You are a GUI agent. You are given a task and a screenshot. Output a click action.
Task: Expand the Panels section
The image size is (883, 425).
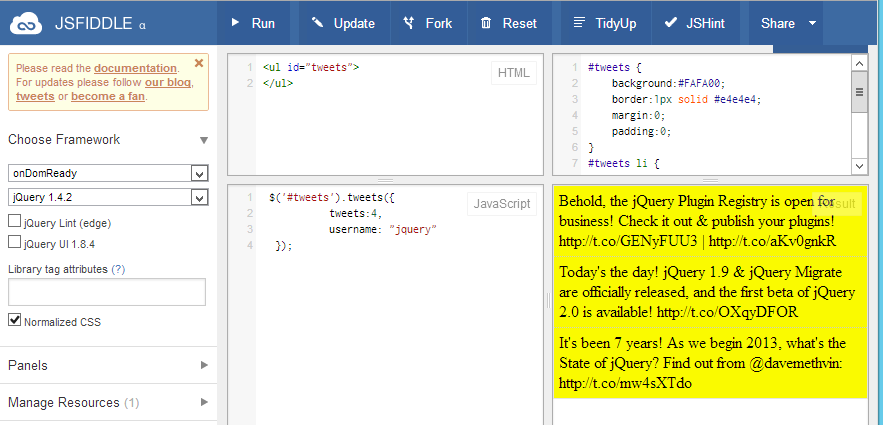[x=108, y=365]
